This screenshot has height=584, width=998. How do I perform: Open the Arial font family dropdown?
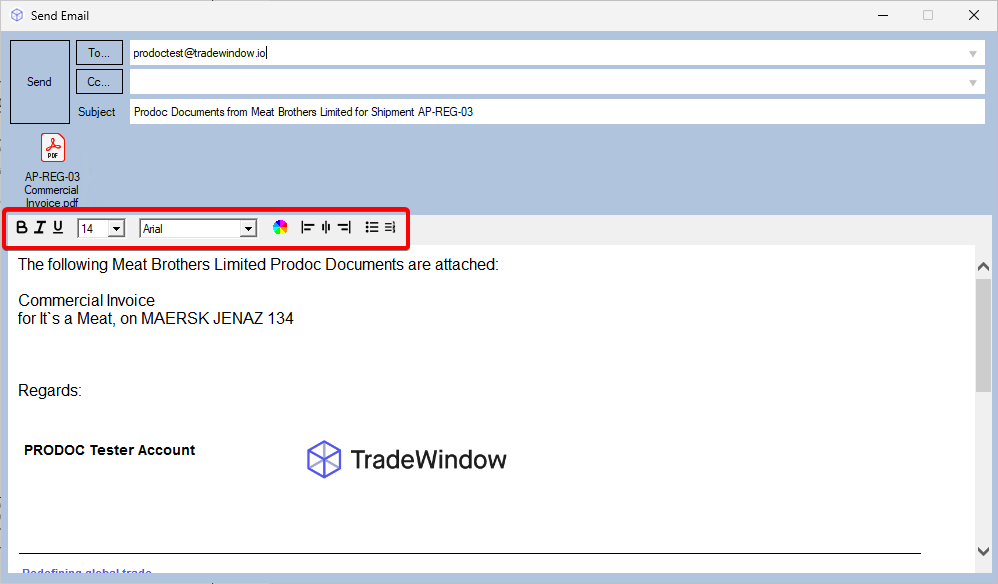[x=248, y=228]
